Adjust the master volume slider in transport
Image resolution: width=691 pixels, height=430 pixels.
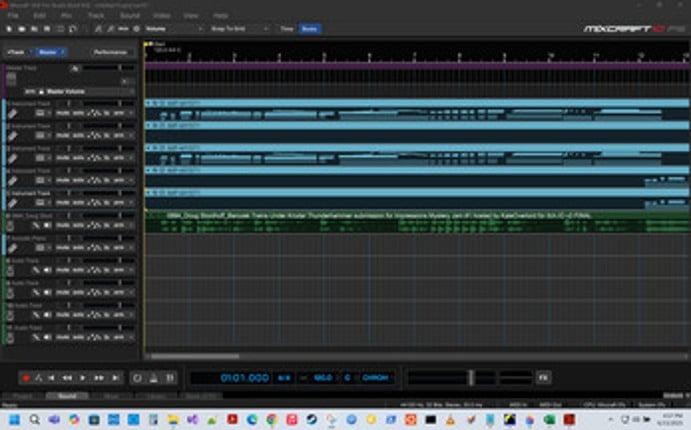point(470,378)
